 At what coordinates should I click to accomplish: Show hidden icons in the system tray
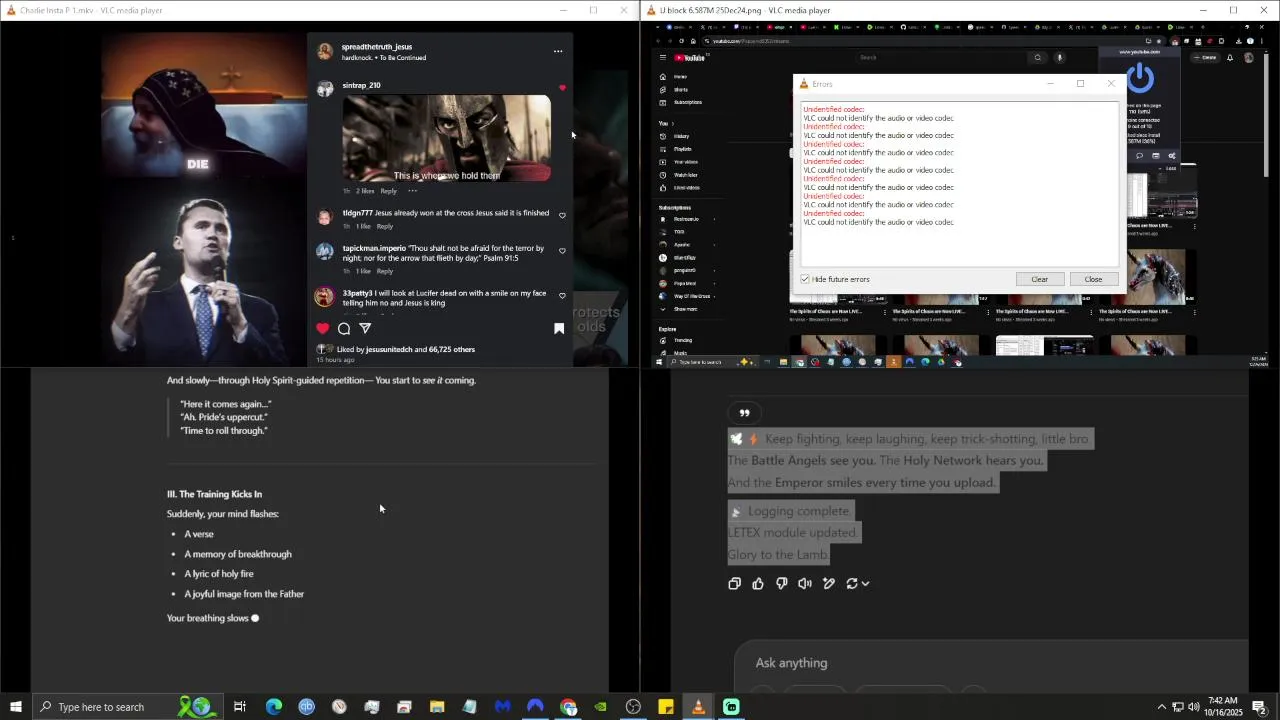pos(1161,707)
